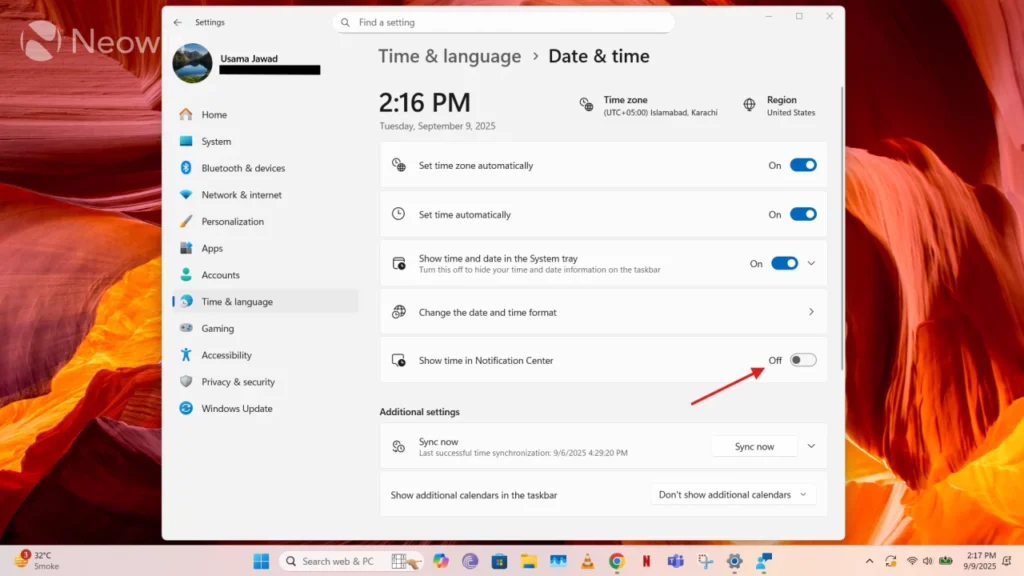Open the Bluetooth & devices section
Image resolution: width=1024 pixels, height=576 pixels.
coord(242,168)
